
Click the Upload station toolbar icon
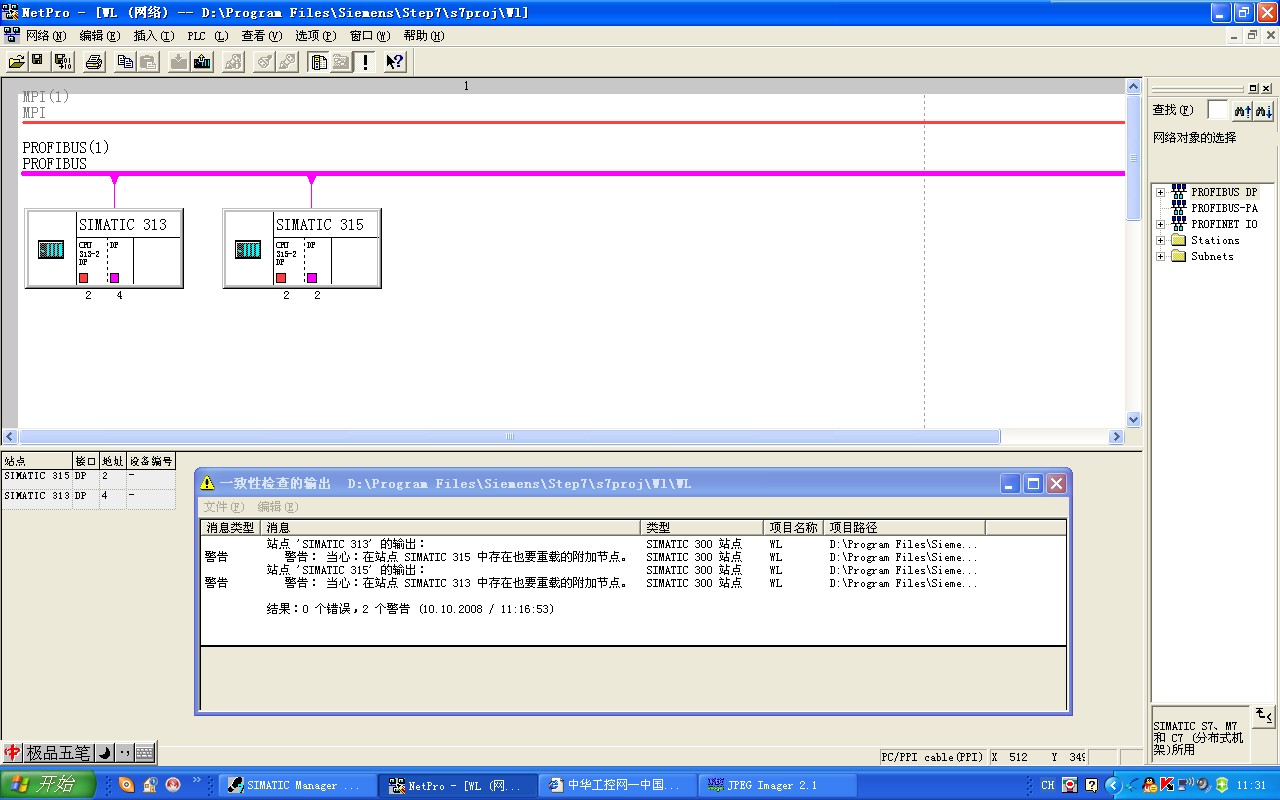pos(202,62)
